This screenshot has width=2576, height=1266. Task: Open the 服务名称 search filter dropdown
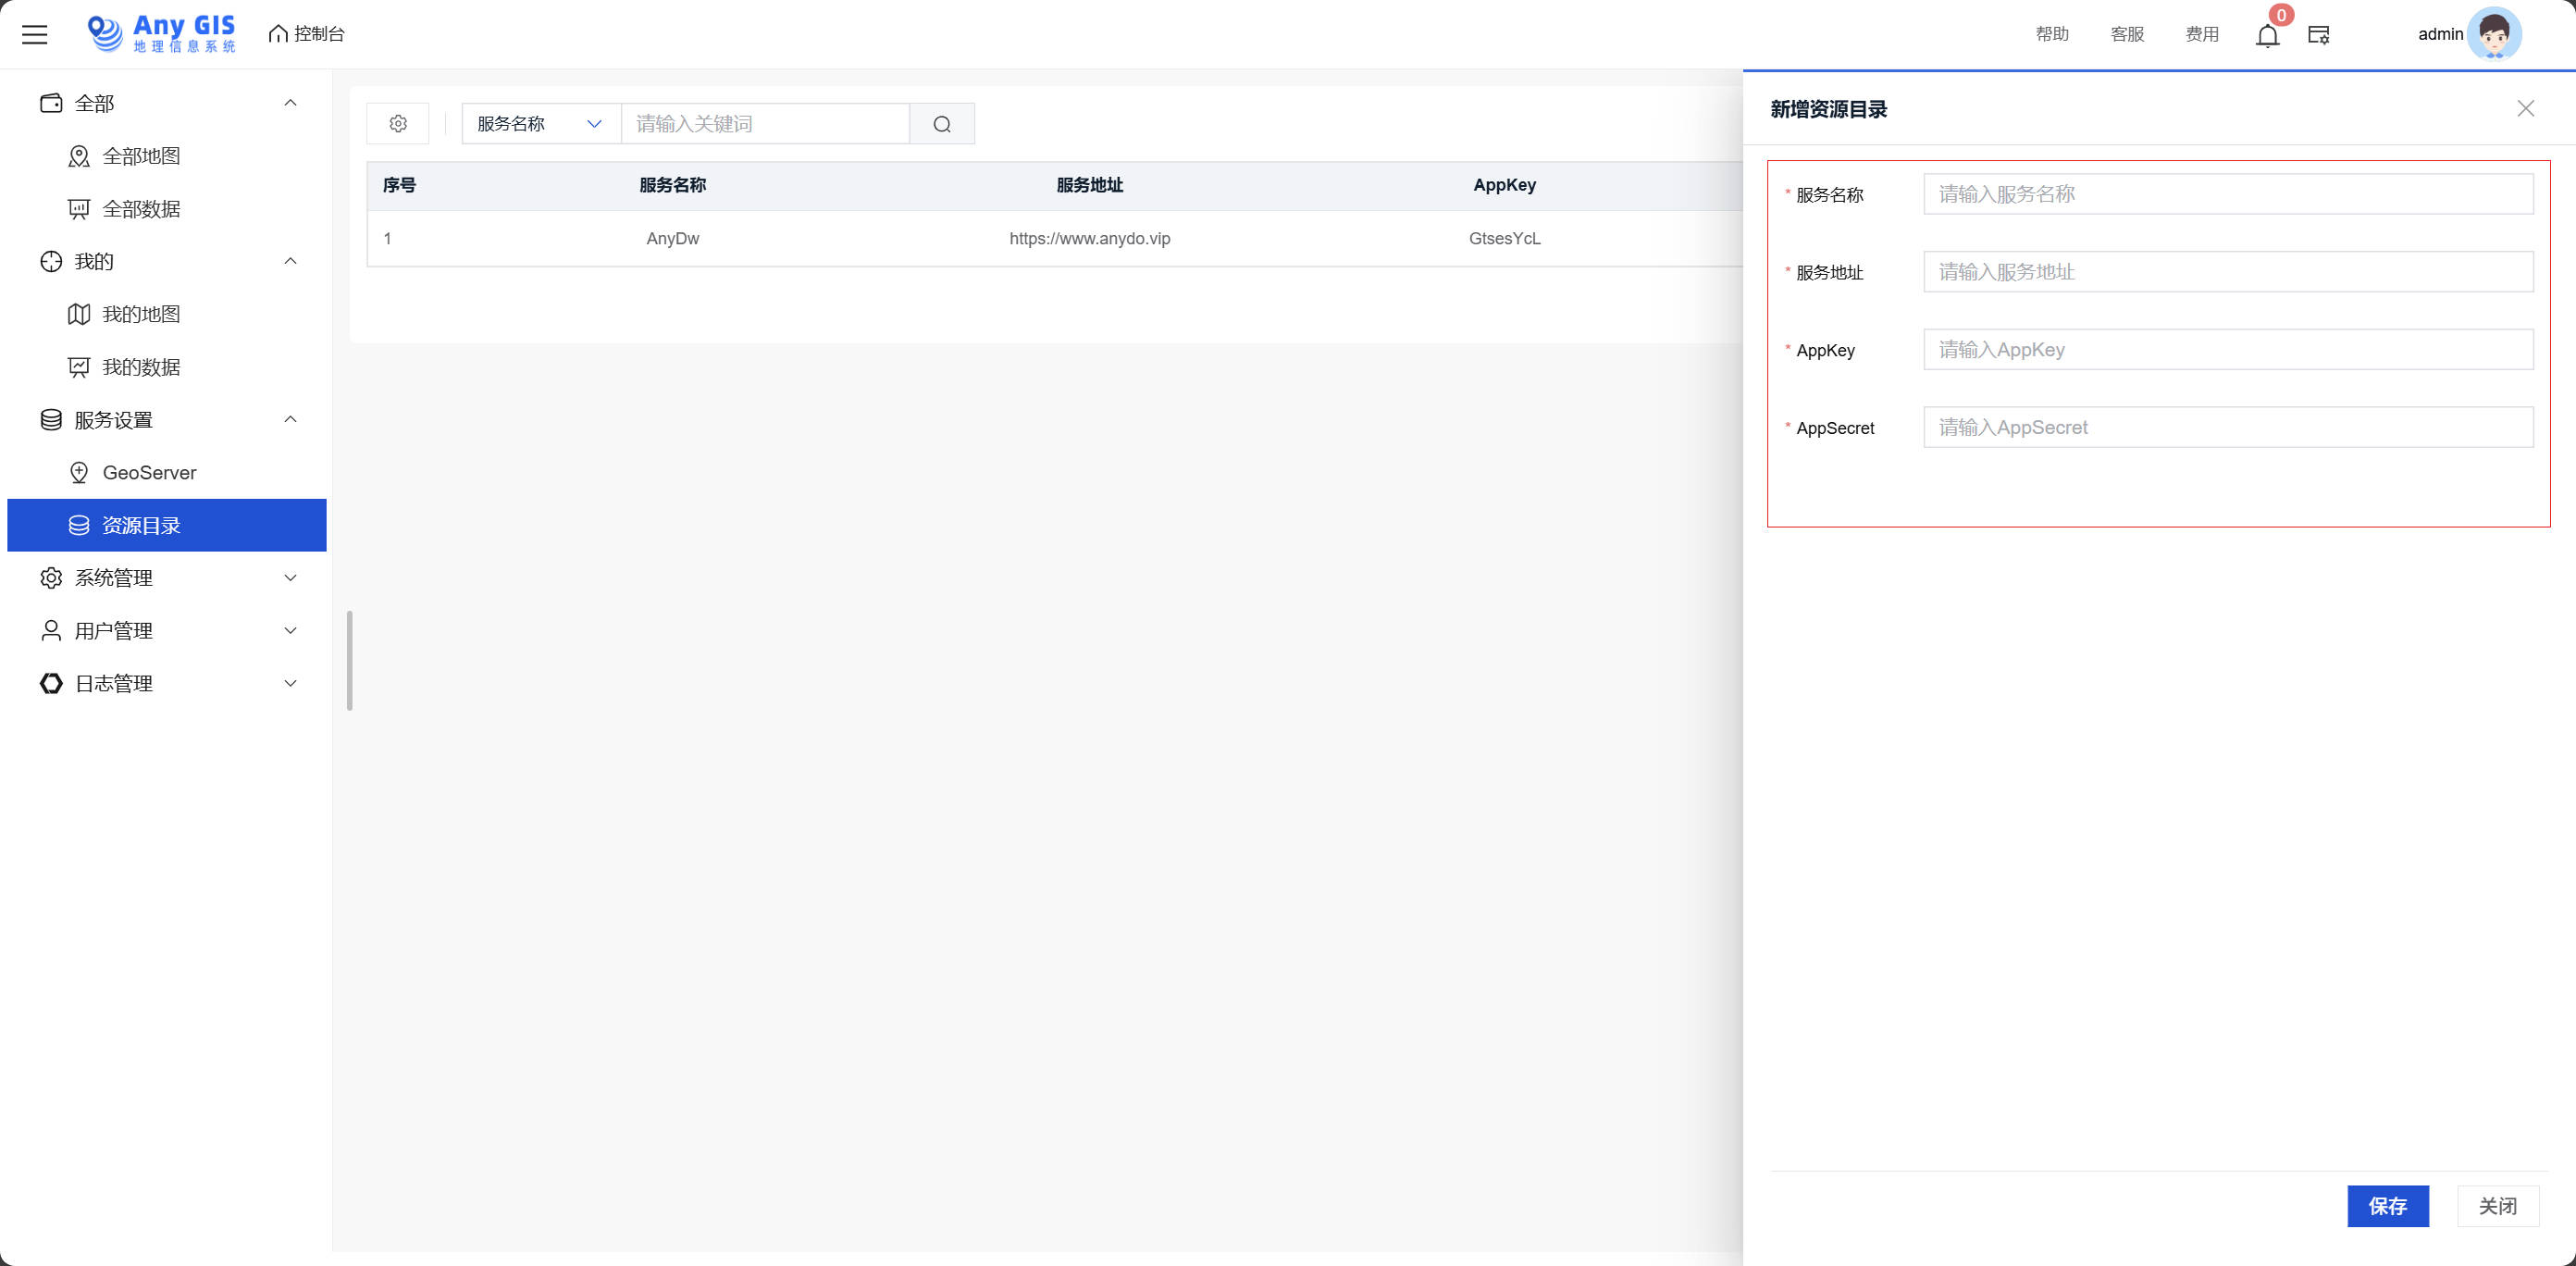point(540,124)
